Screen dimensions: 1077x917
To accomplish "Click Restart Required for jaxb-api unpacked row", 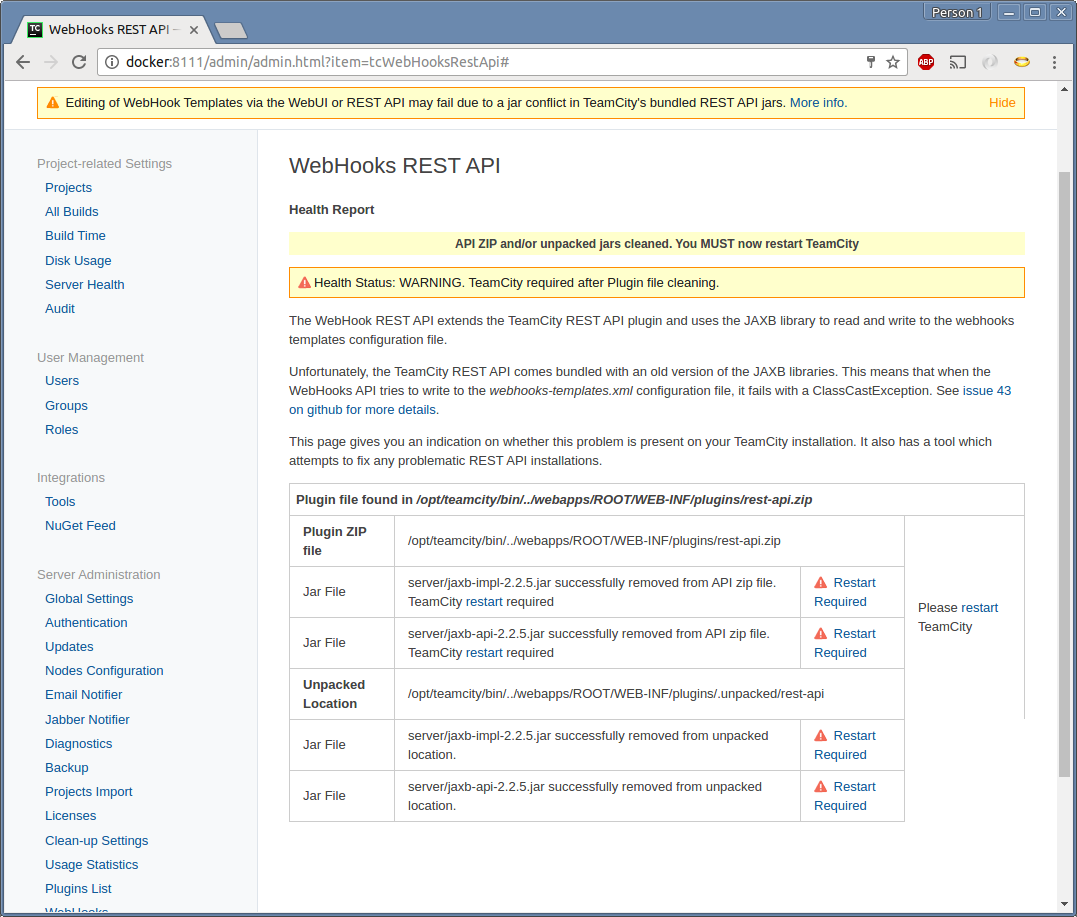I will [845, 796].
